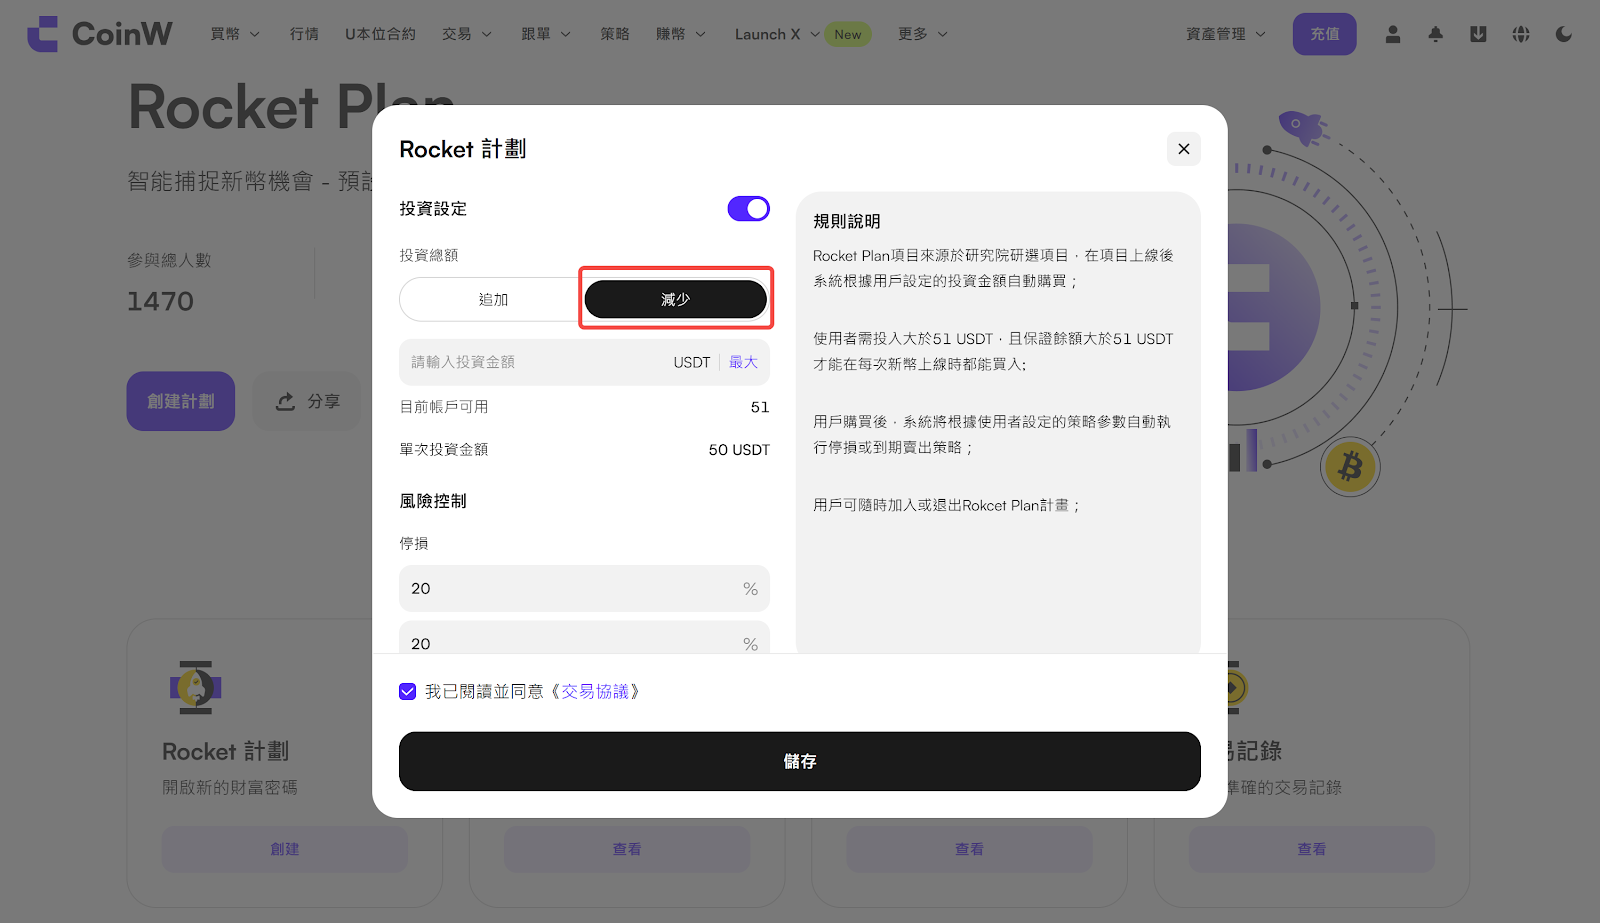1600x923 pixels.
Task: Uncheck the 我已閱讀並同意 checkbox
Action: [408, 691]
